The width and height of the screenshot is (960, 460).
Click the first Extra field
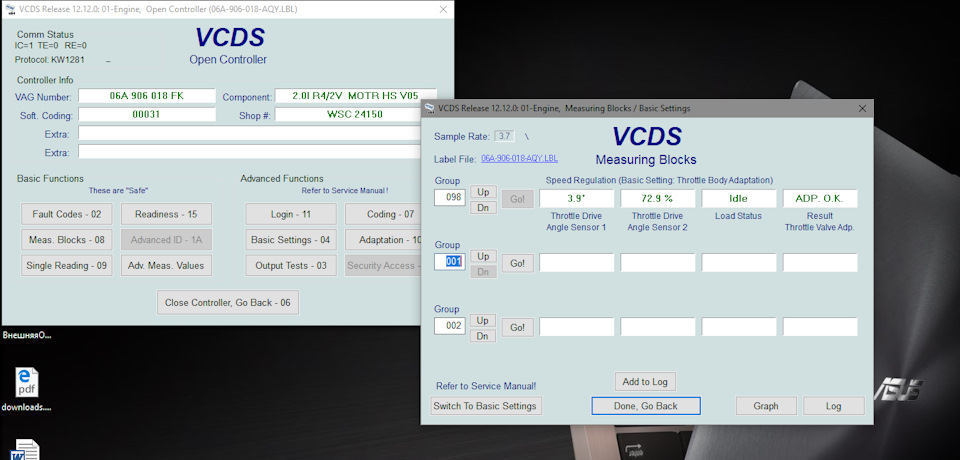point(250,134)
